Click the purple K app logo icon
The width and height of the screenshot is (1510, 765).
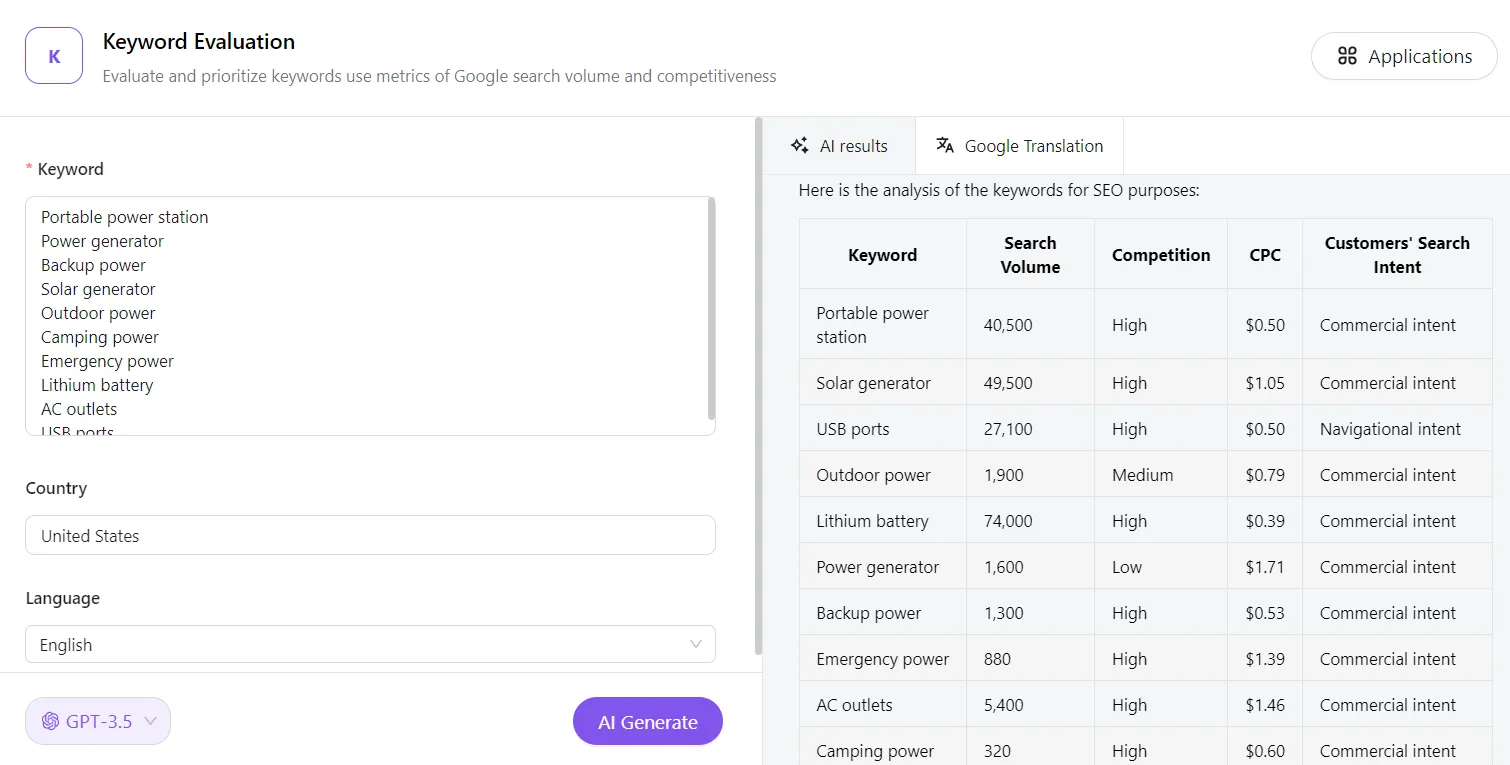54,56
